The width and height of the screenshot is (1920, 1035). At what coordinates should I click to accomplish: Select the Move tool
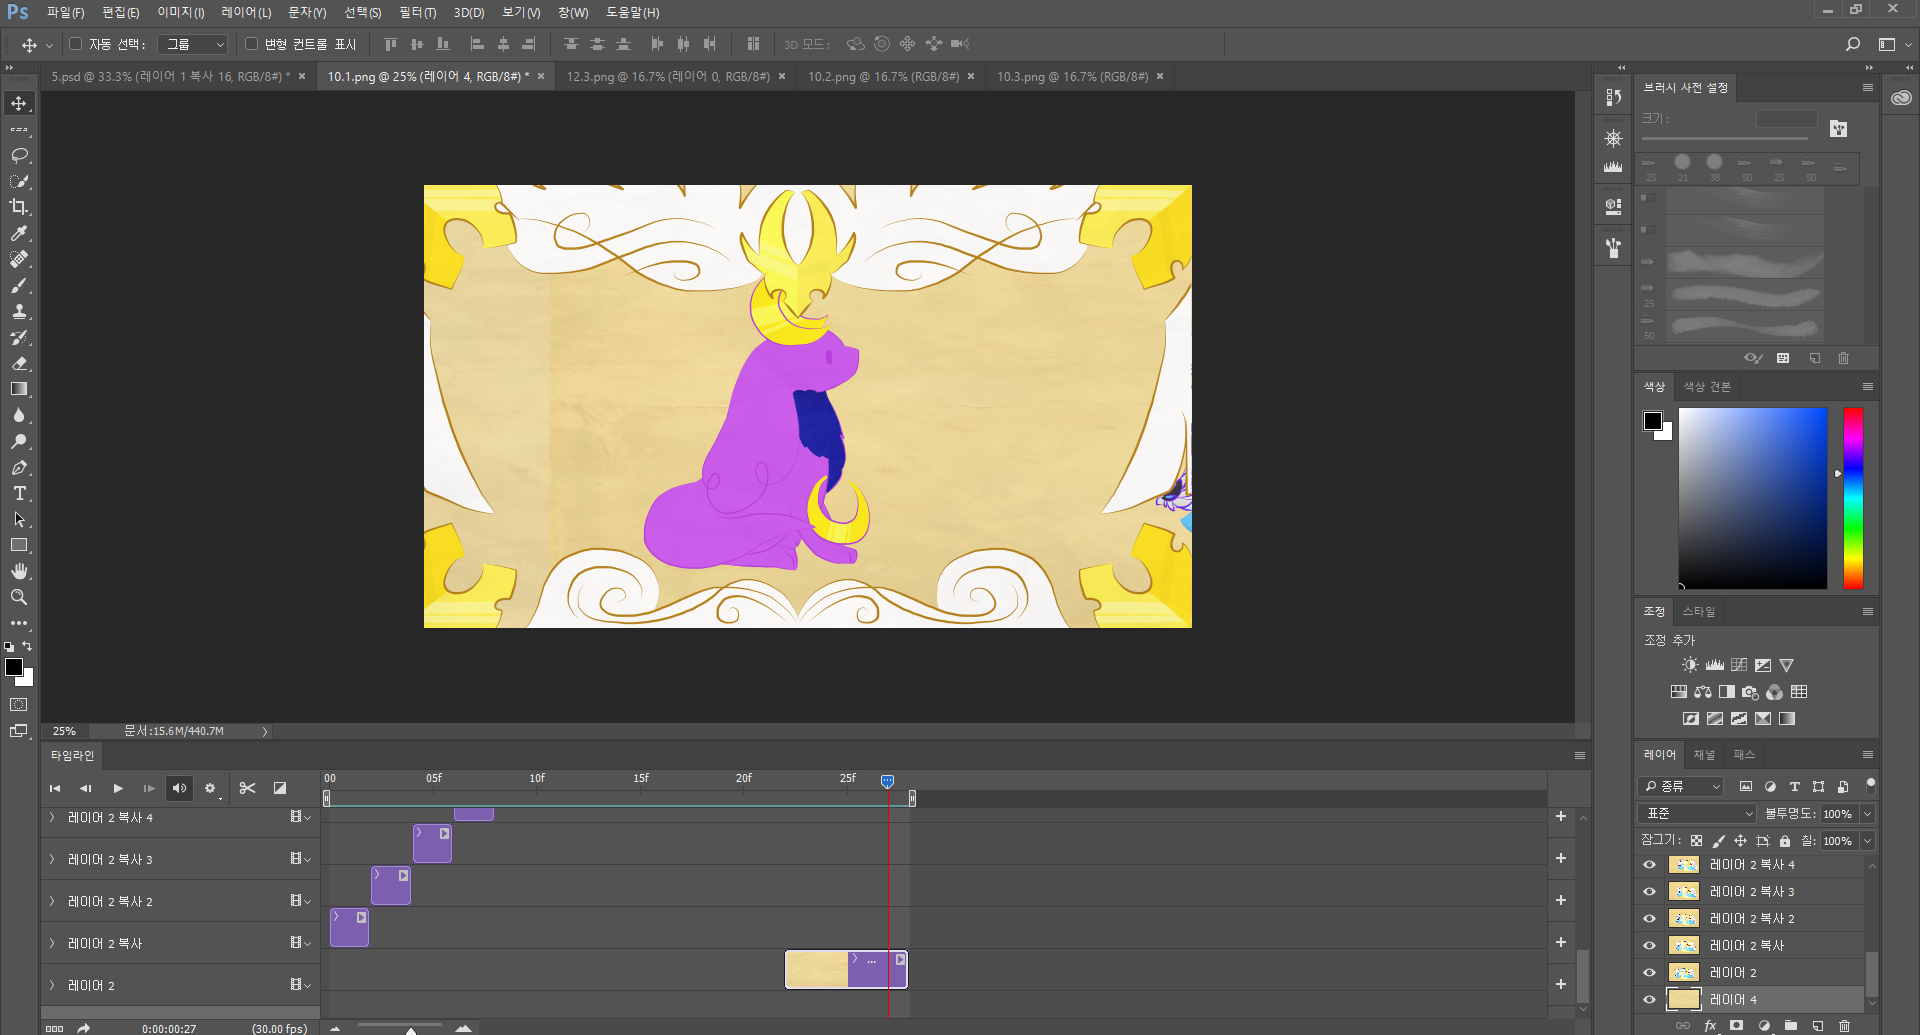pyautogui.click(x=19, y=103)
